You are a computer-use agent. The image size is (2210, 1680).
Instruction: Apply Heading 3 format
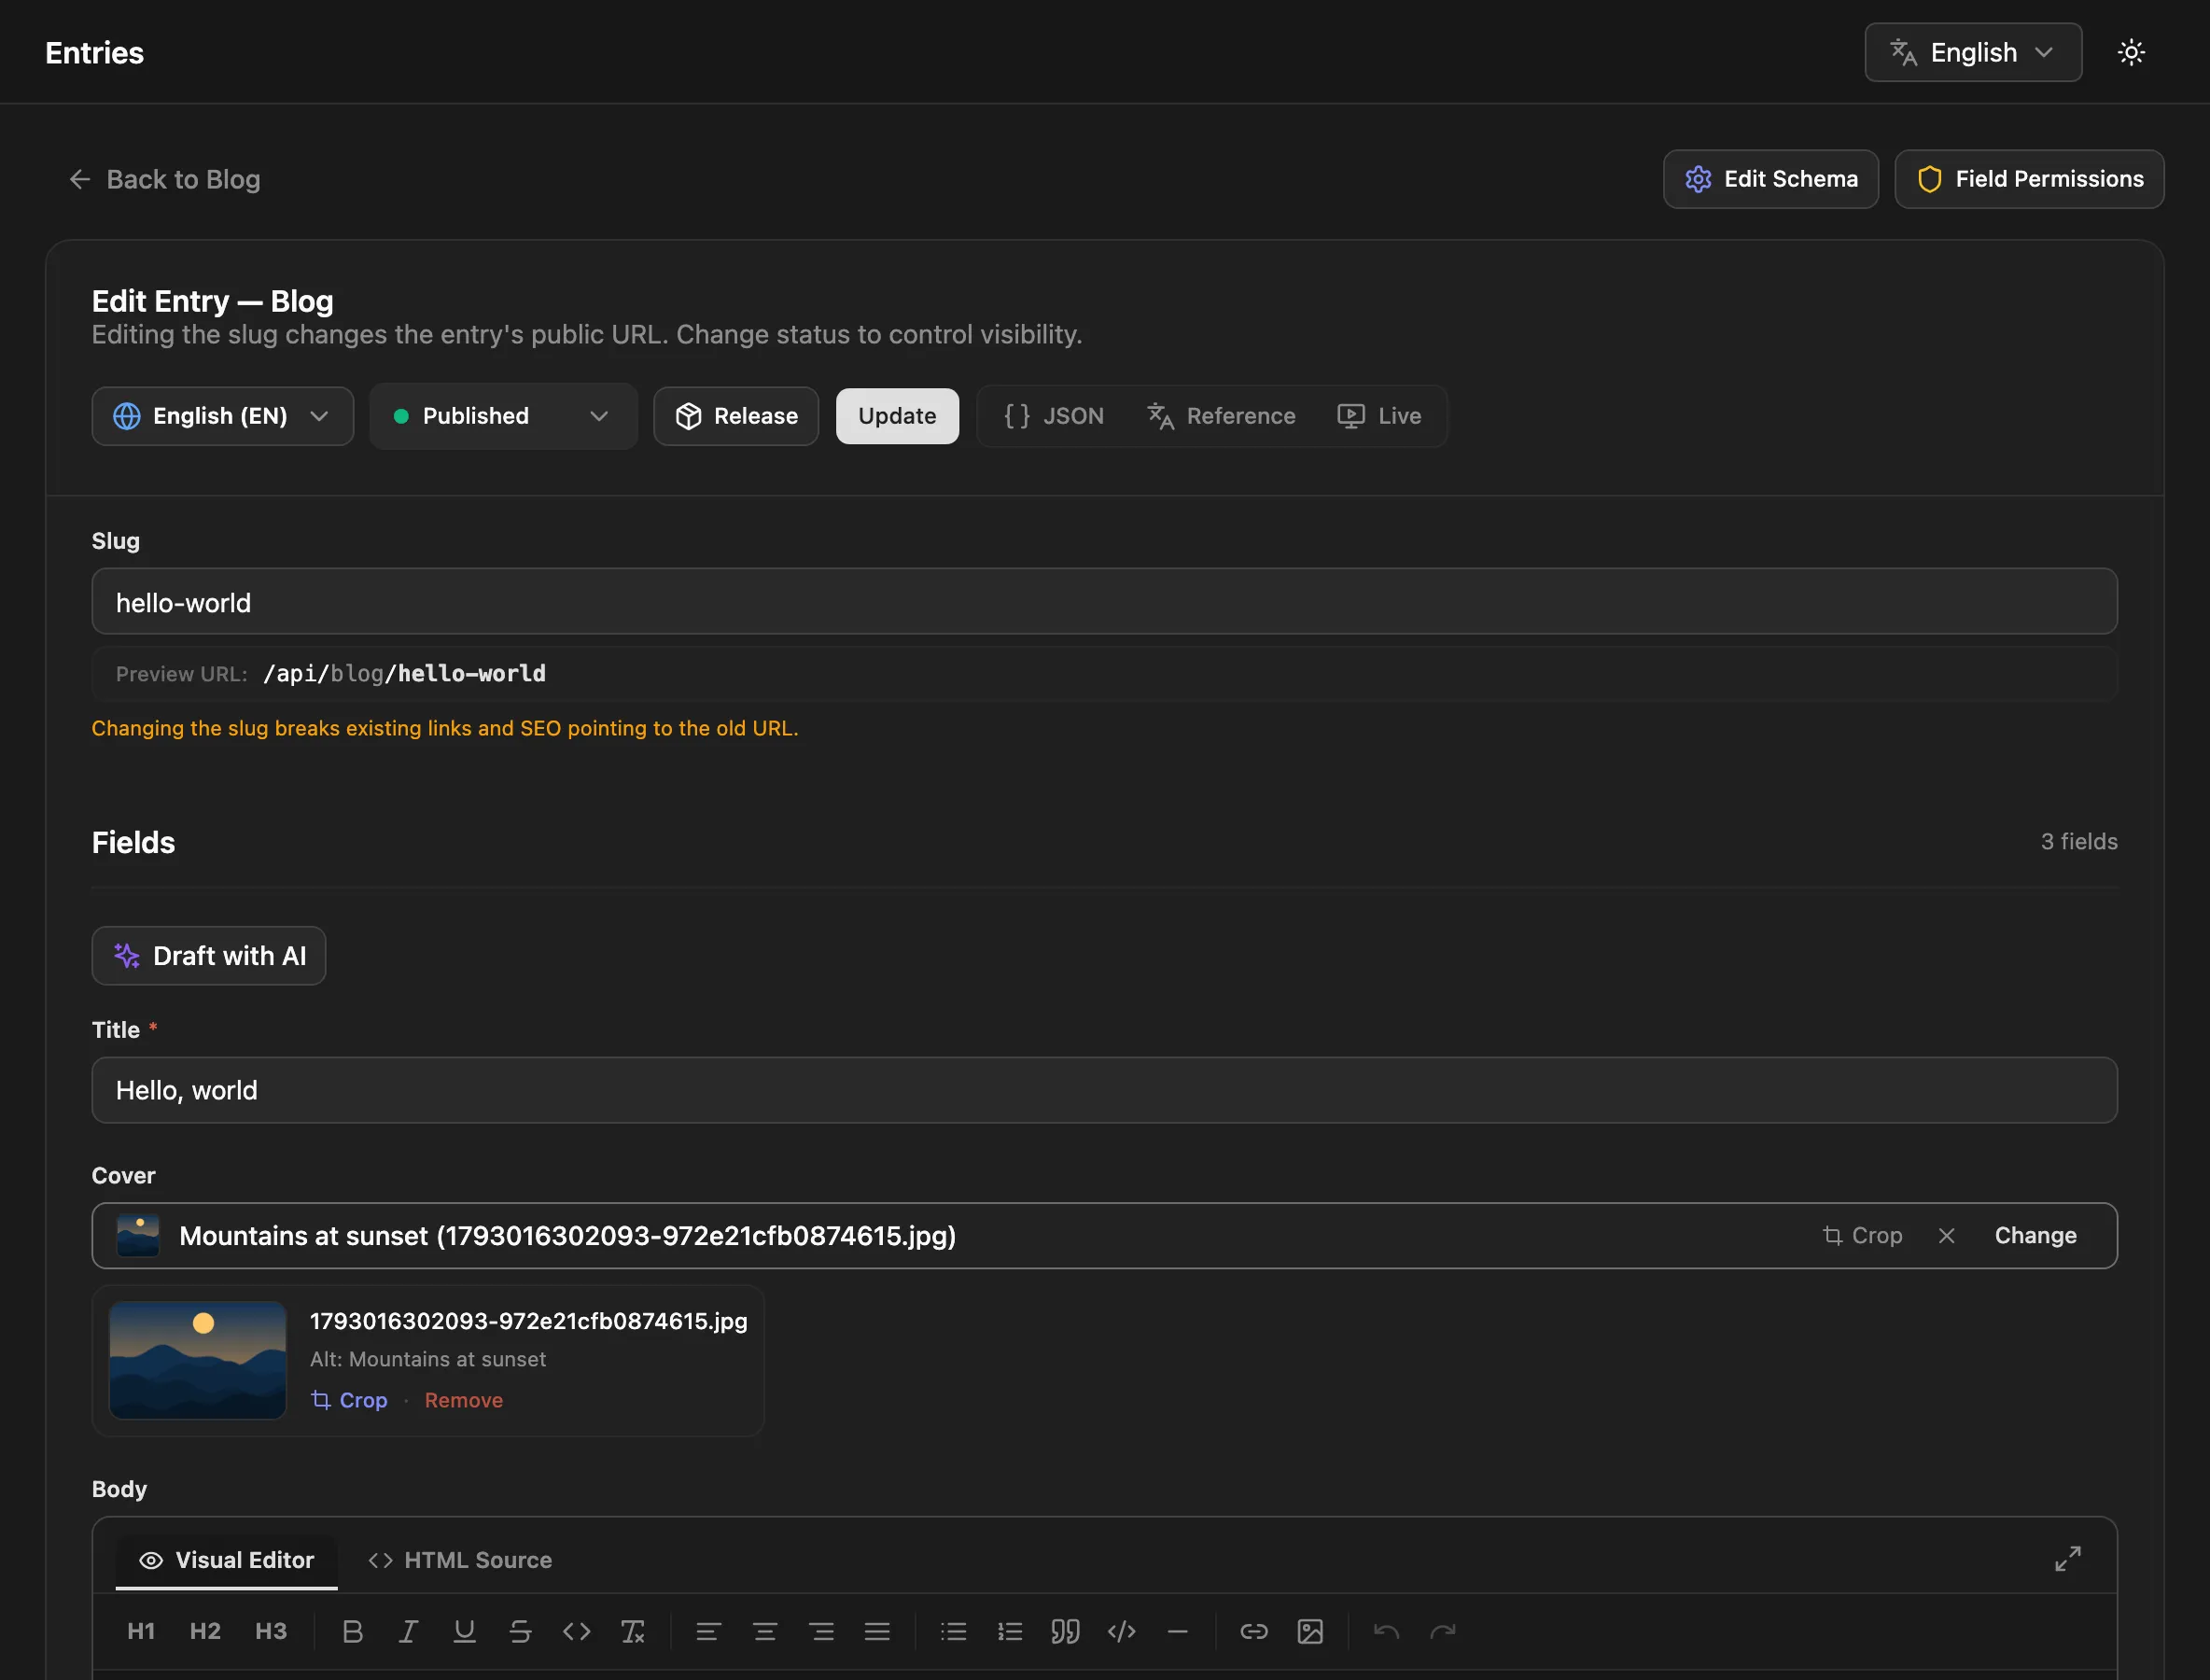(270, 1631)
